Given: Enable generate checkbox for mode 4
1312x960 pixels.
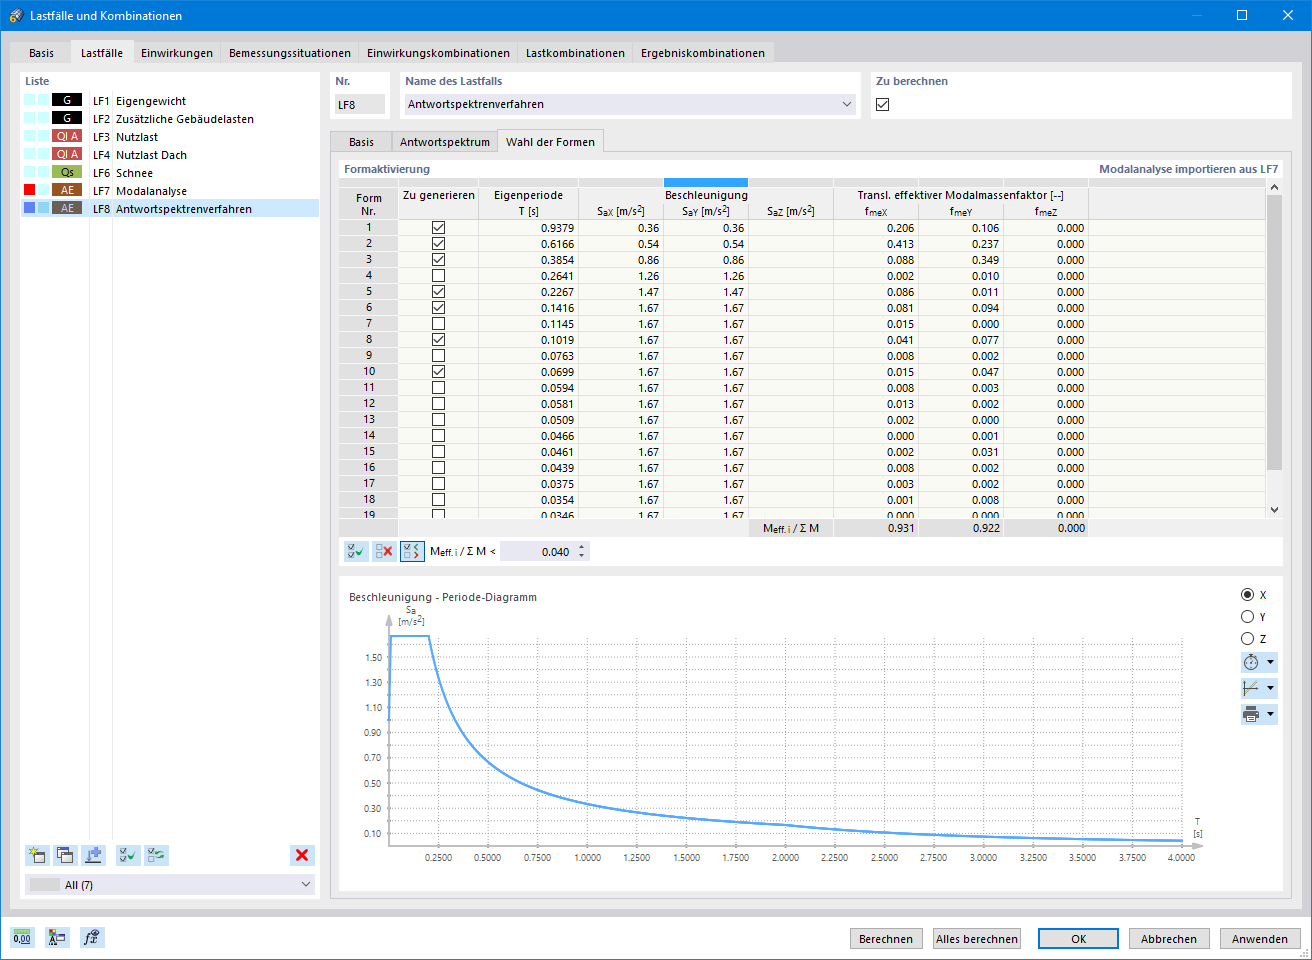Looking at the screenshot, I should (438, 276).
